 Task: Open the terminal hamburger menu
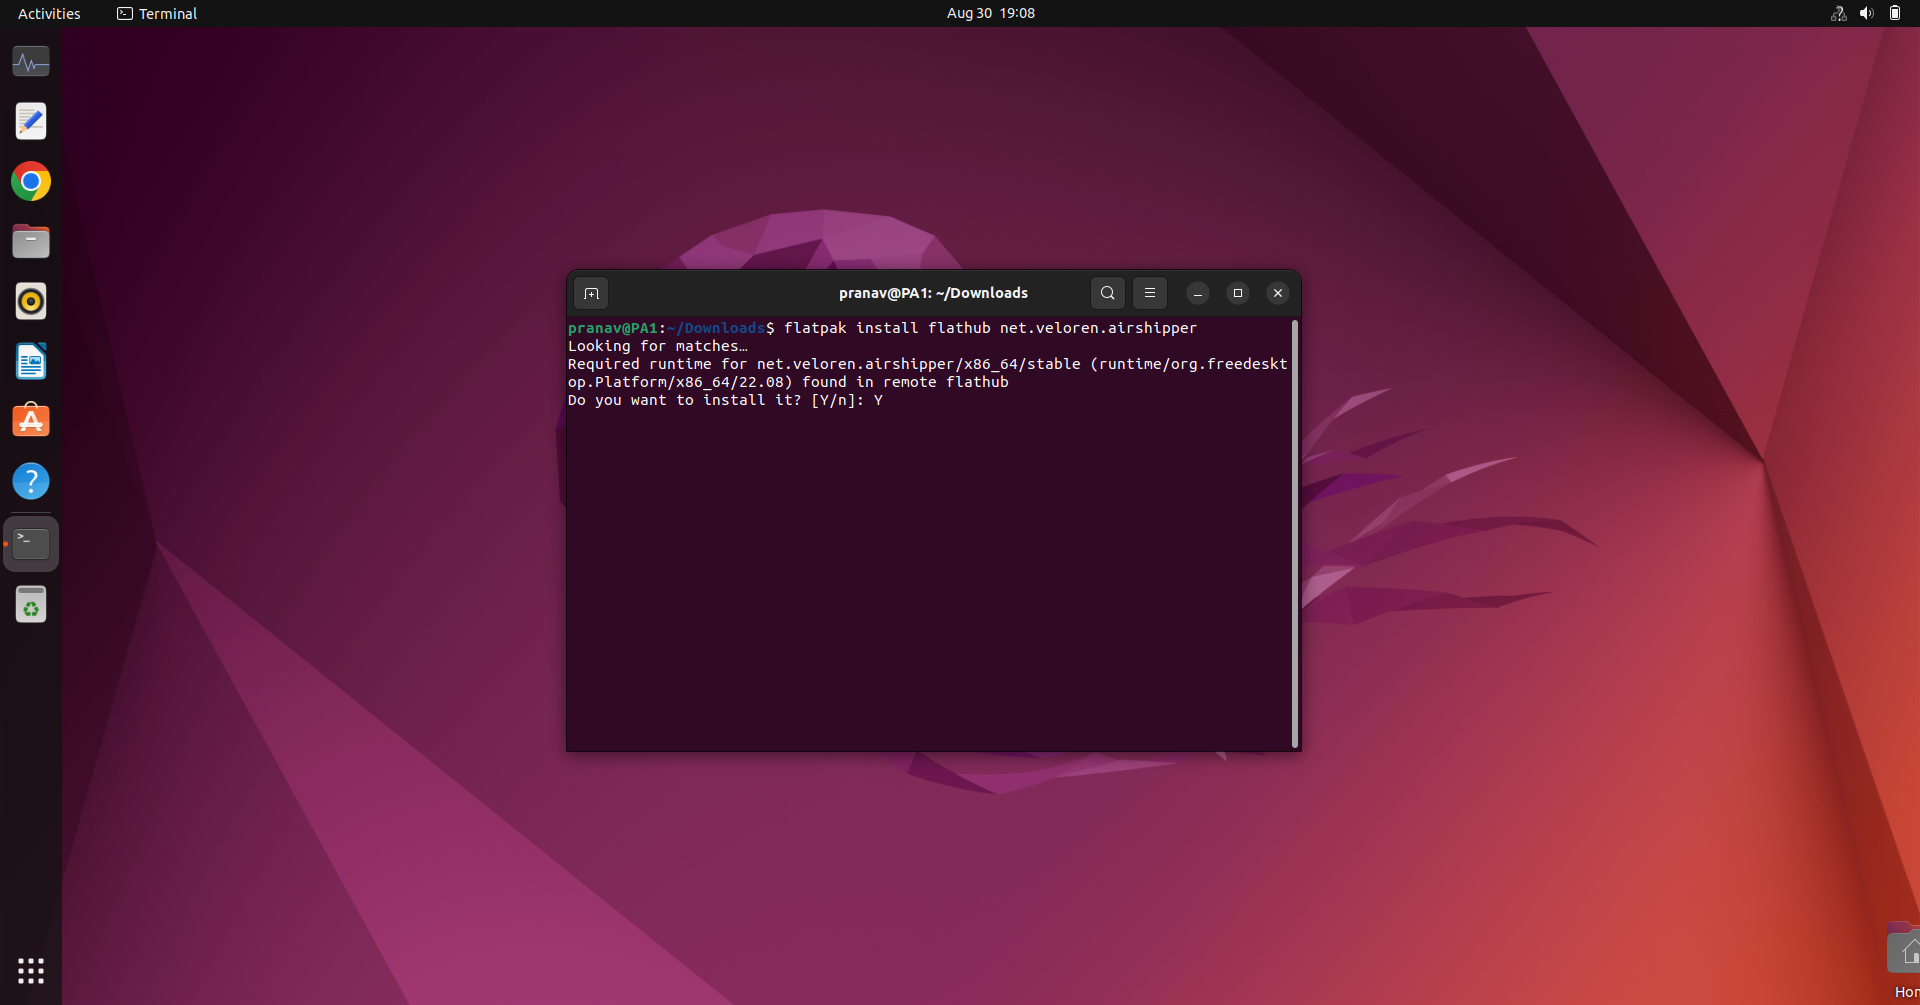coord(1149,293)
